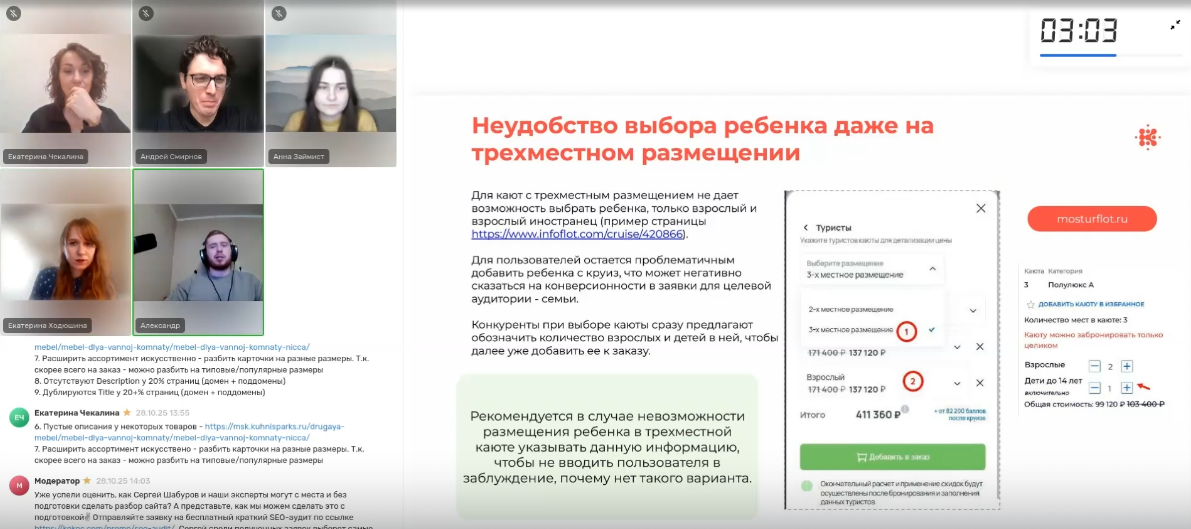Click the total price 411 360 ₽
Image resolution: width=1191 pixels, height=529 pixels.
[878, 415]
